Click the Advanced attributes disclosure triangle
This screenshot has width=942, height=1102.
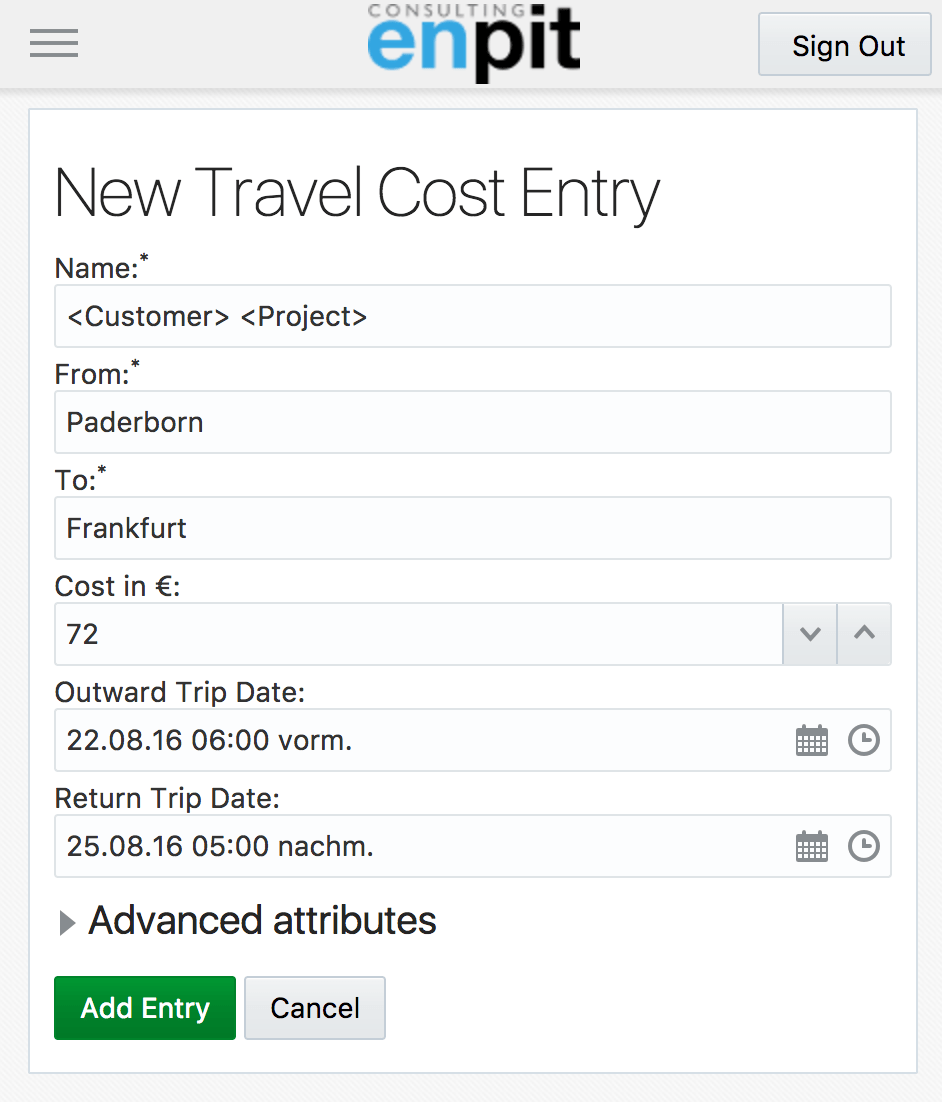coord(67,922)
